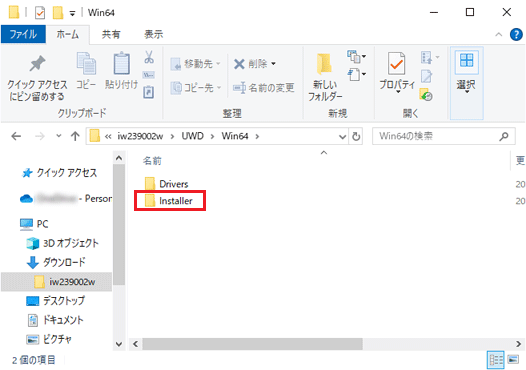
Task: Switch to Large icons view layout
Action: click(x=513, y=360)
